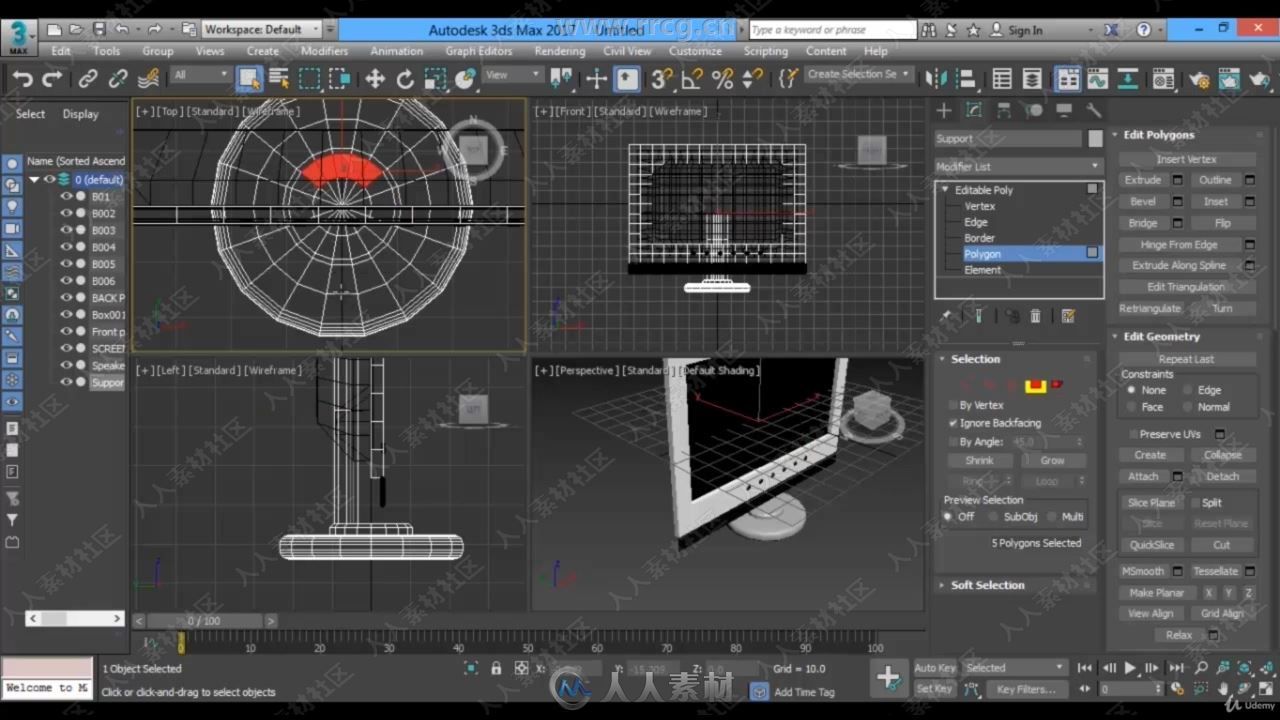The width and height of the screenshot is (1280, 720).
Task: Toggle 3D Snaps in toolbar
Action: 661,78
